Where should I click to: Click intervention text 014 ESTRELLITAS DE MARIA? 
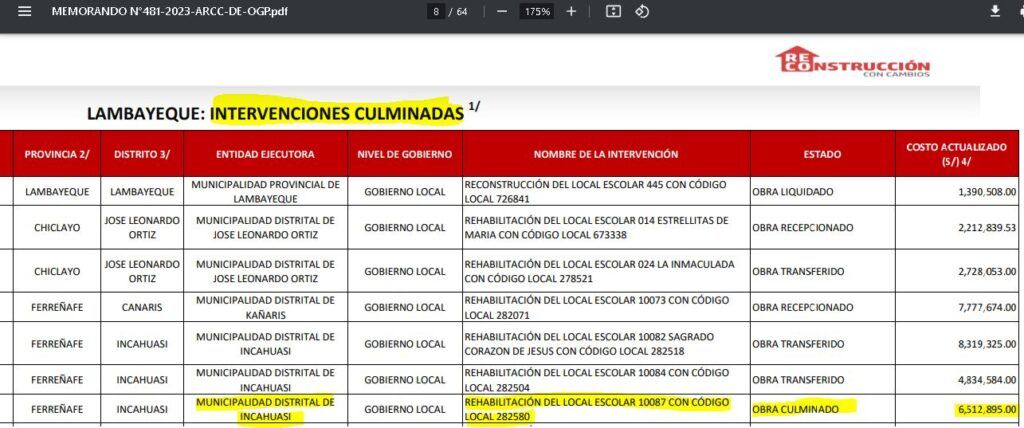point(596,227)
